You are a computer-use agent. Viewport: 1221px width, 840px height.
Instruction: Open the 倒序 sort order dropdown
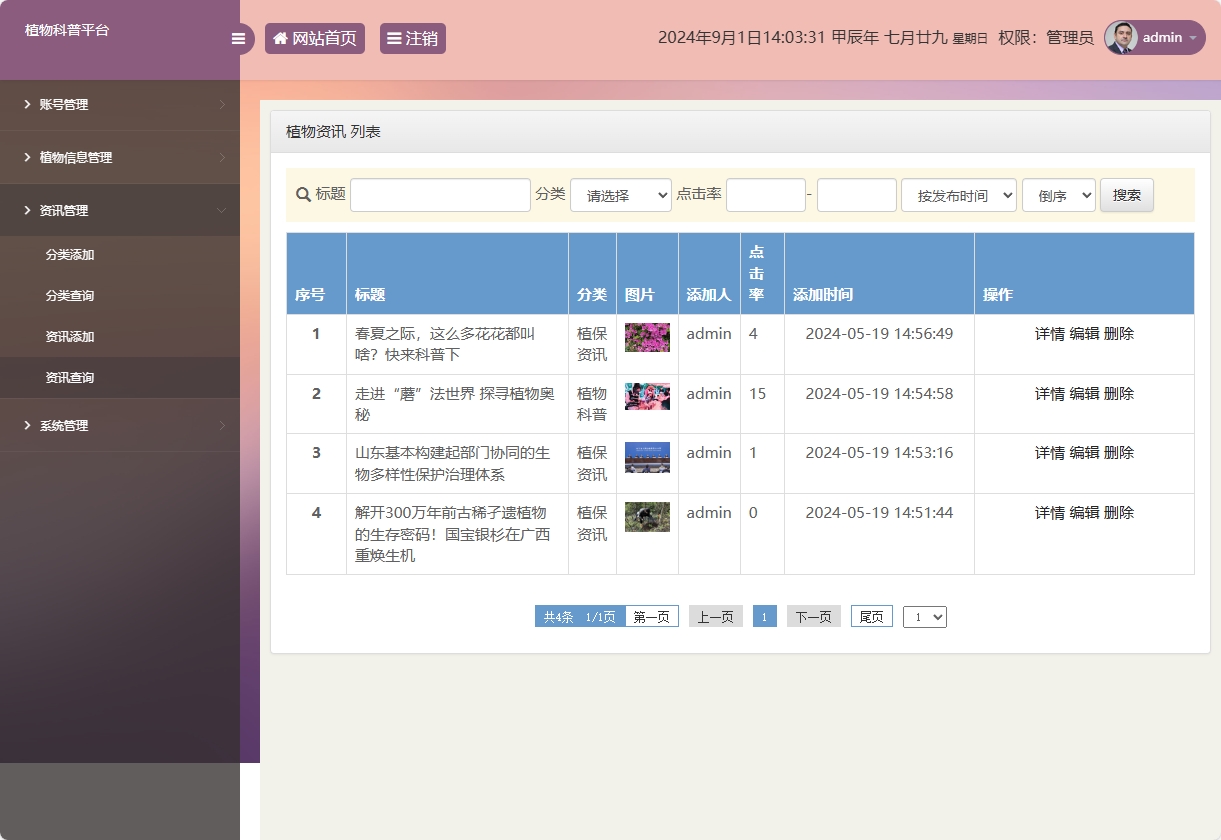coord(1058,196)
